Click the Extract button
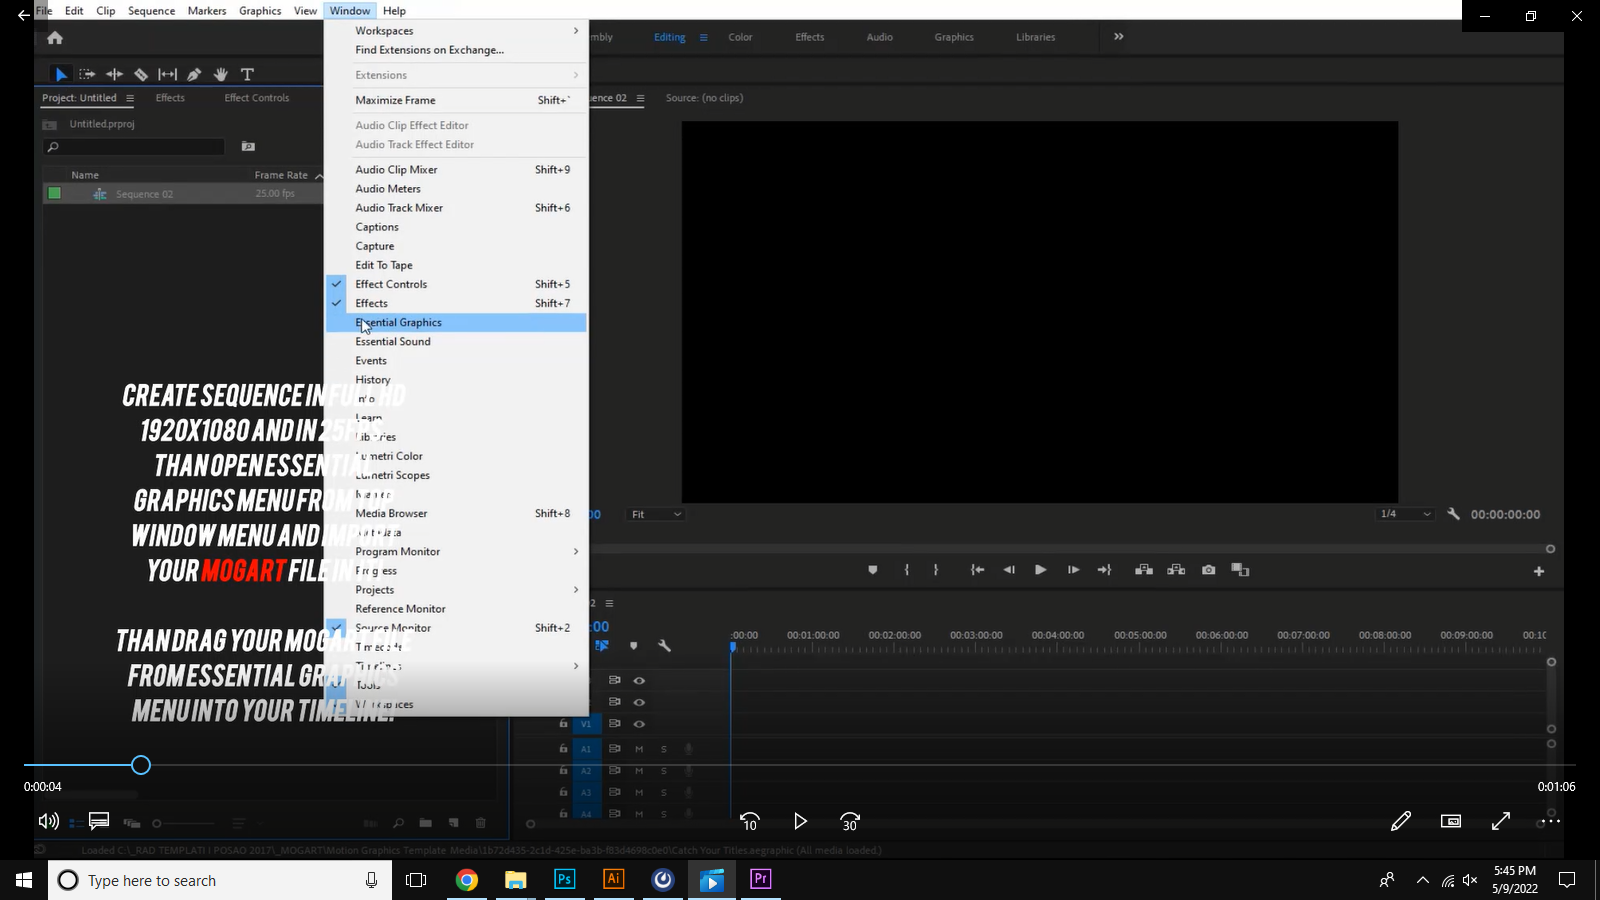 click(x=1176, y=570)
